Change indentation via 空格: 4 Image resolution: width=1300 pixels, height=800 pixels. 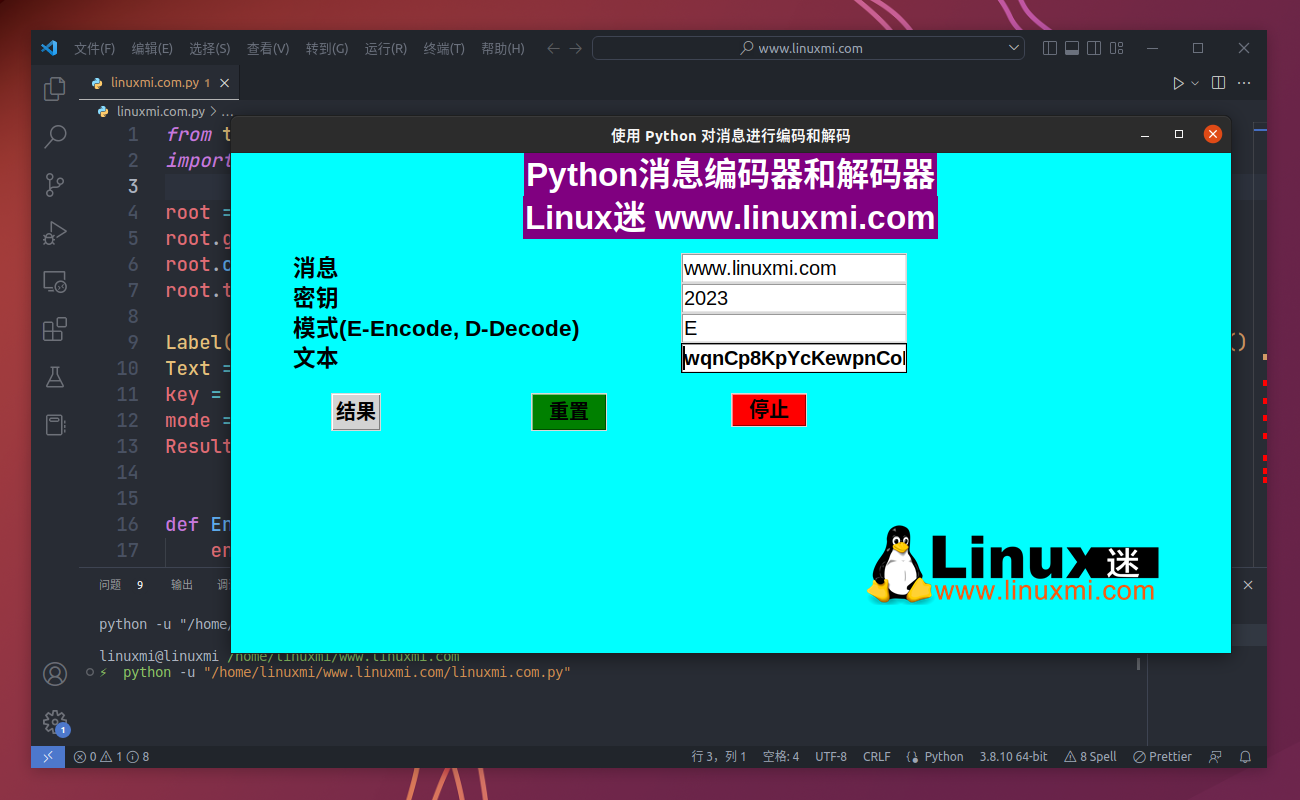point(781,757)
